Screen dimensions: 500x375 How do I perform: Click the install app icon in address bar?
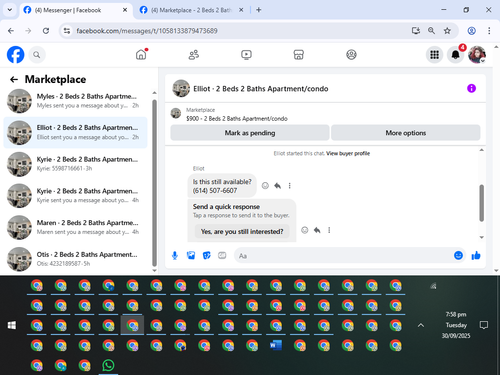tap(415, 31)
